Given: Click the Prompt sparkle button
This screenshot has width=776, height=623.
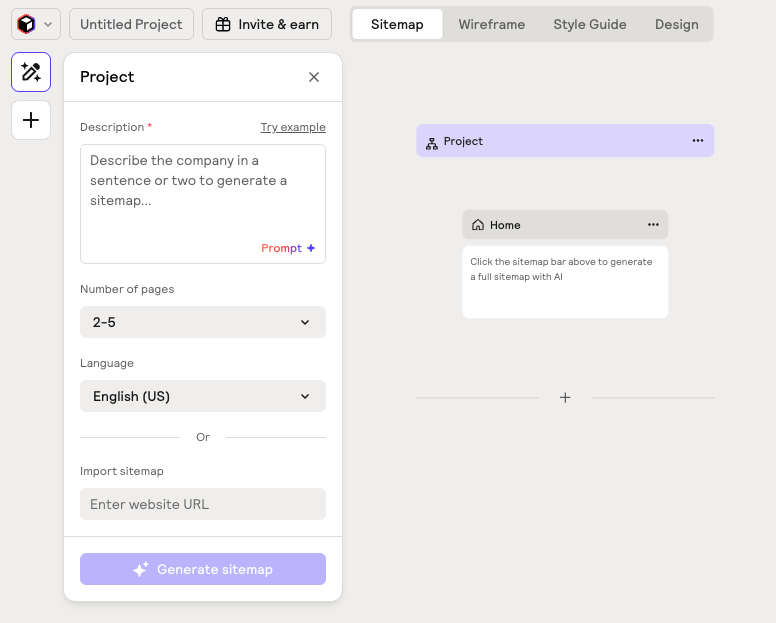Looking at the screenshot, I should coord(288,248).
